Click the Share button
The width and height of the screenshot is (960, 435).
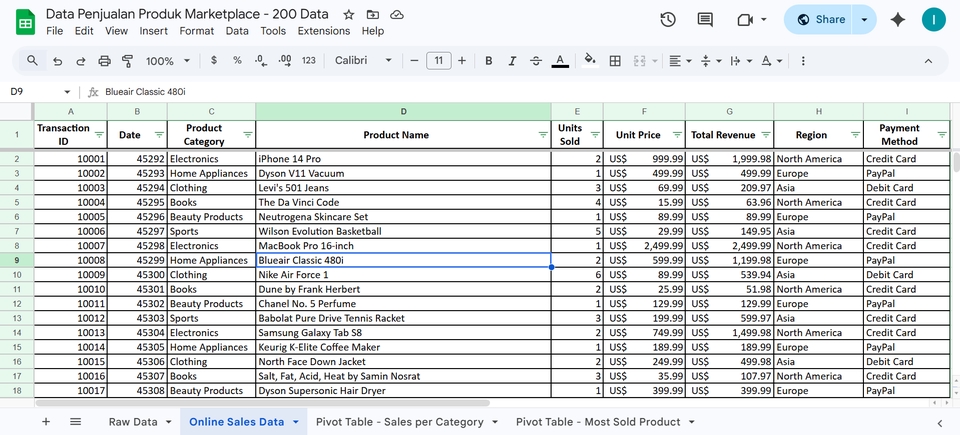(x=821, y=20)
